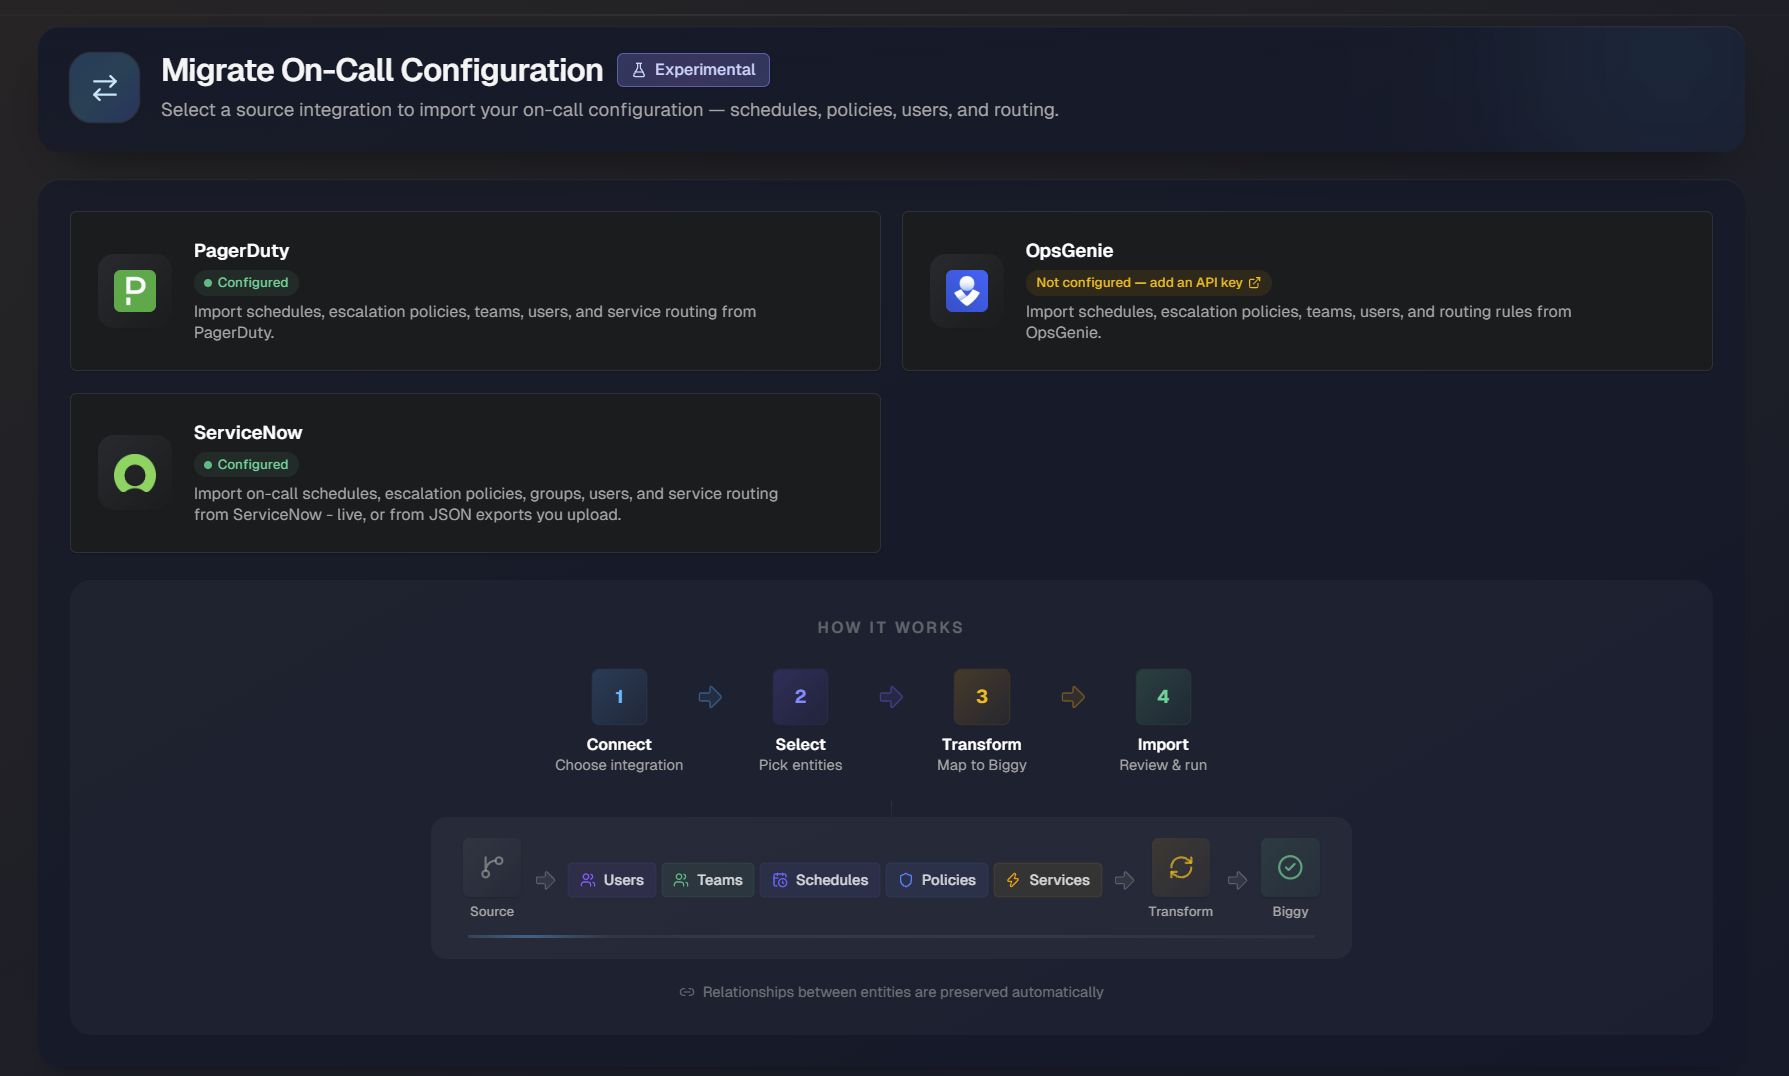Click the PagerDuty logo icon
Viewport: 1789px width, 1076px height.
click(x=135, y=291)
